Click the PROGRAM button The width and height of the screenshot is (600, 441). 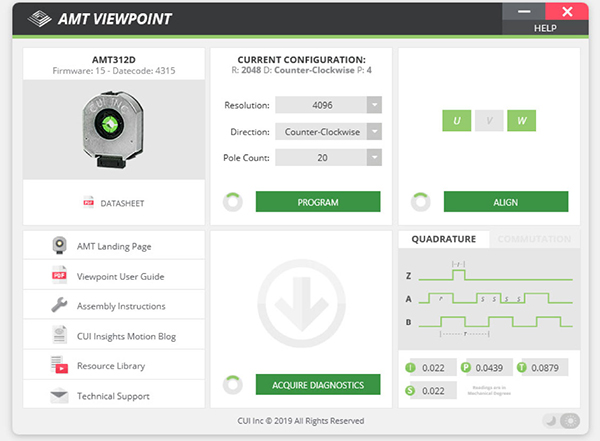pyautogui.click(x=318, y=202)
